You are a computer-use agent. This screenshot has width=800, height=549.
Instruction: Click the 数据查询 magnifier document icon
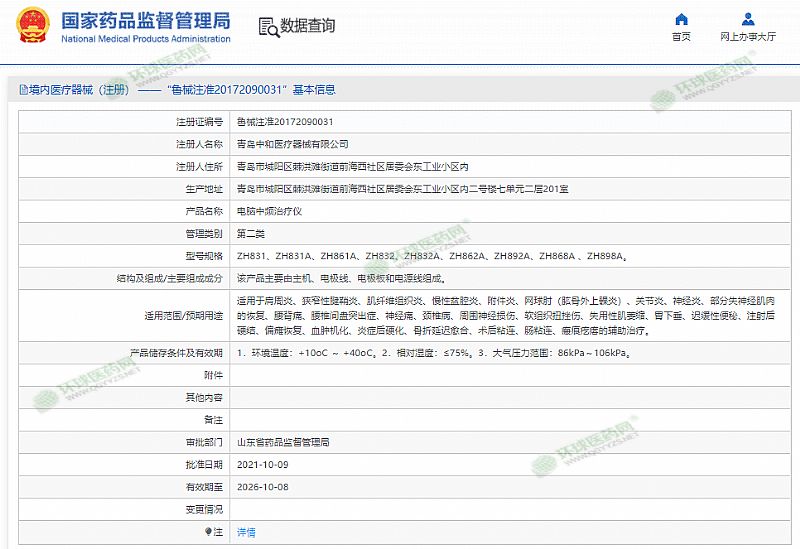pos(268,27)
